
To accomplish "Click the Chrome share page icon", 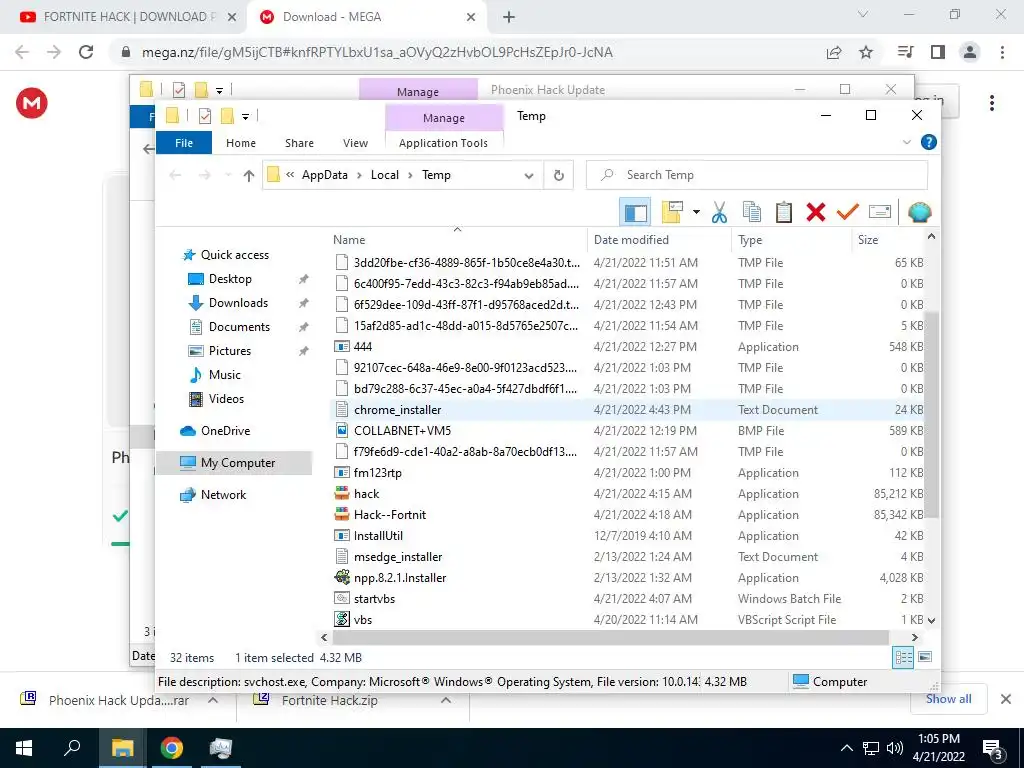I will click(834, 52).
